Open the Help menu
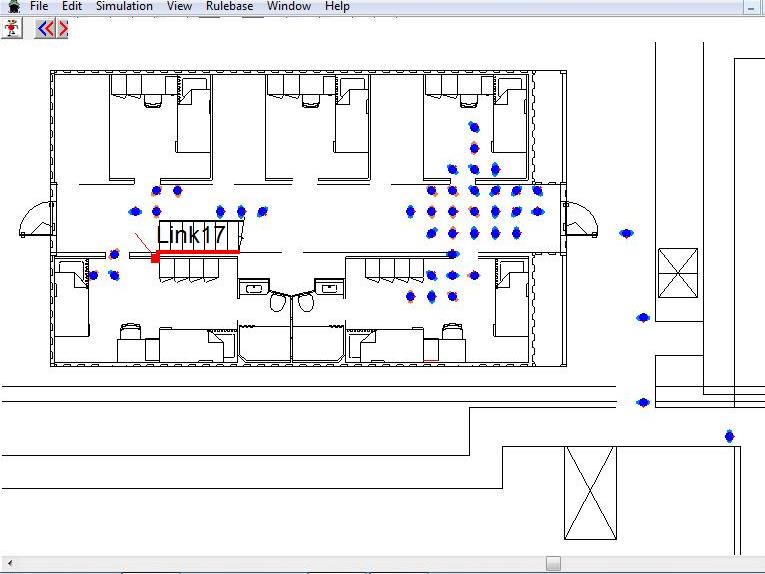The height and width of the screenshot is (574, 765). [337, 6]
